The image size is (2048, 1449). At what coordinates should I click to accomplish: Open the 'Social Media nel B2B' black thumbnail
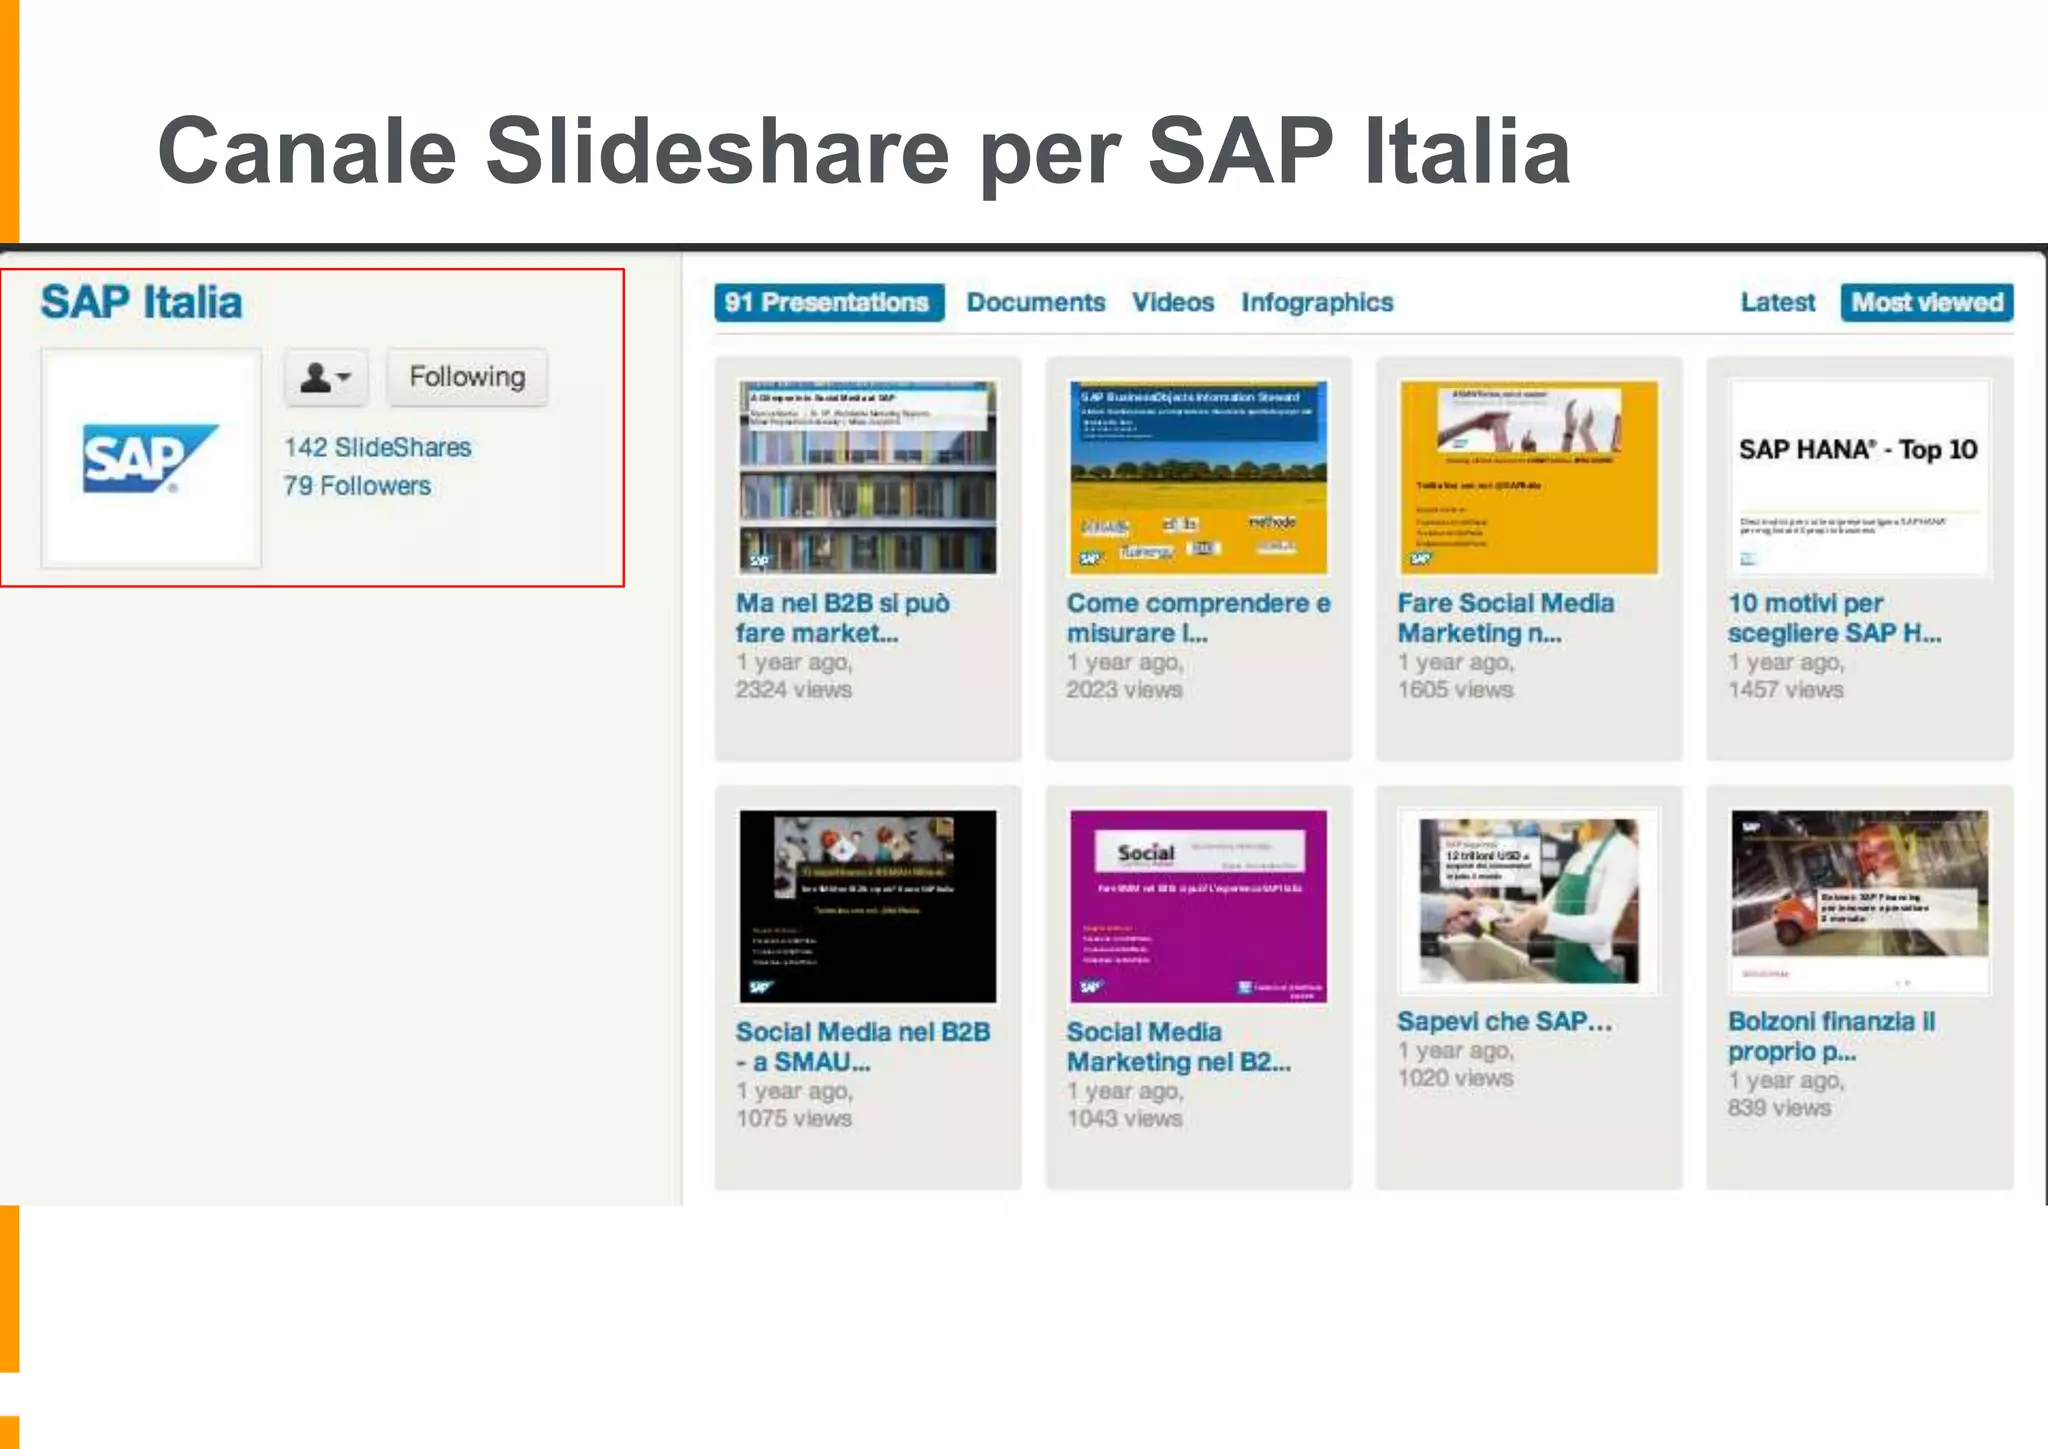(867, 906)
